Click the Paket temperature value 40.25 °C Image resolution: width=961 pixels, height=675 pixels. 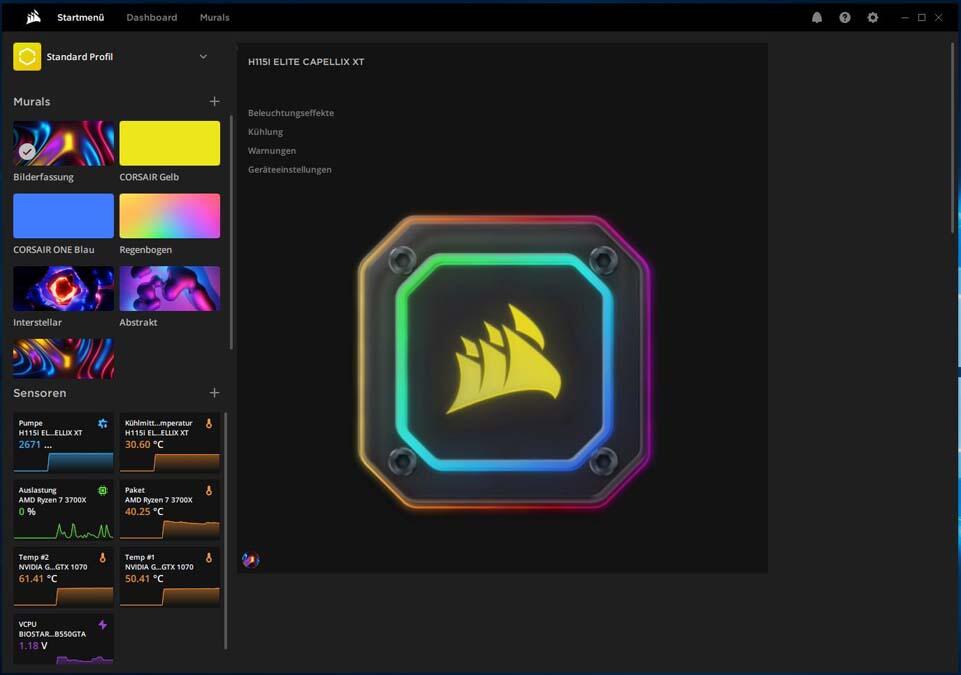pos(145,511)
